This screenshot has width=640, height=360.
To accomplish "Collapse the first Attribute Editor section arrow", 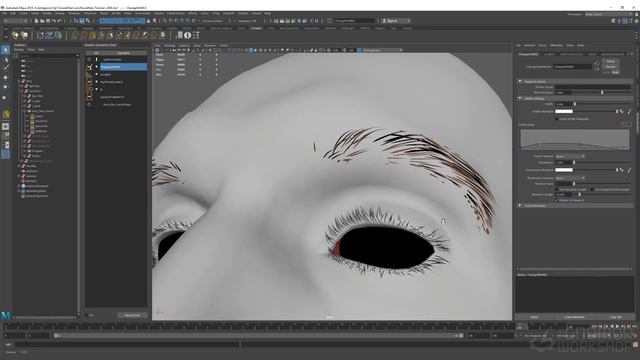I will tap(520, 81).
